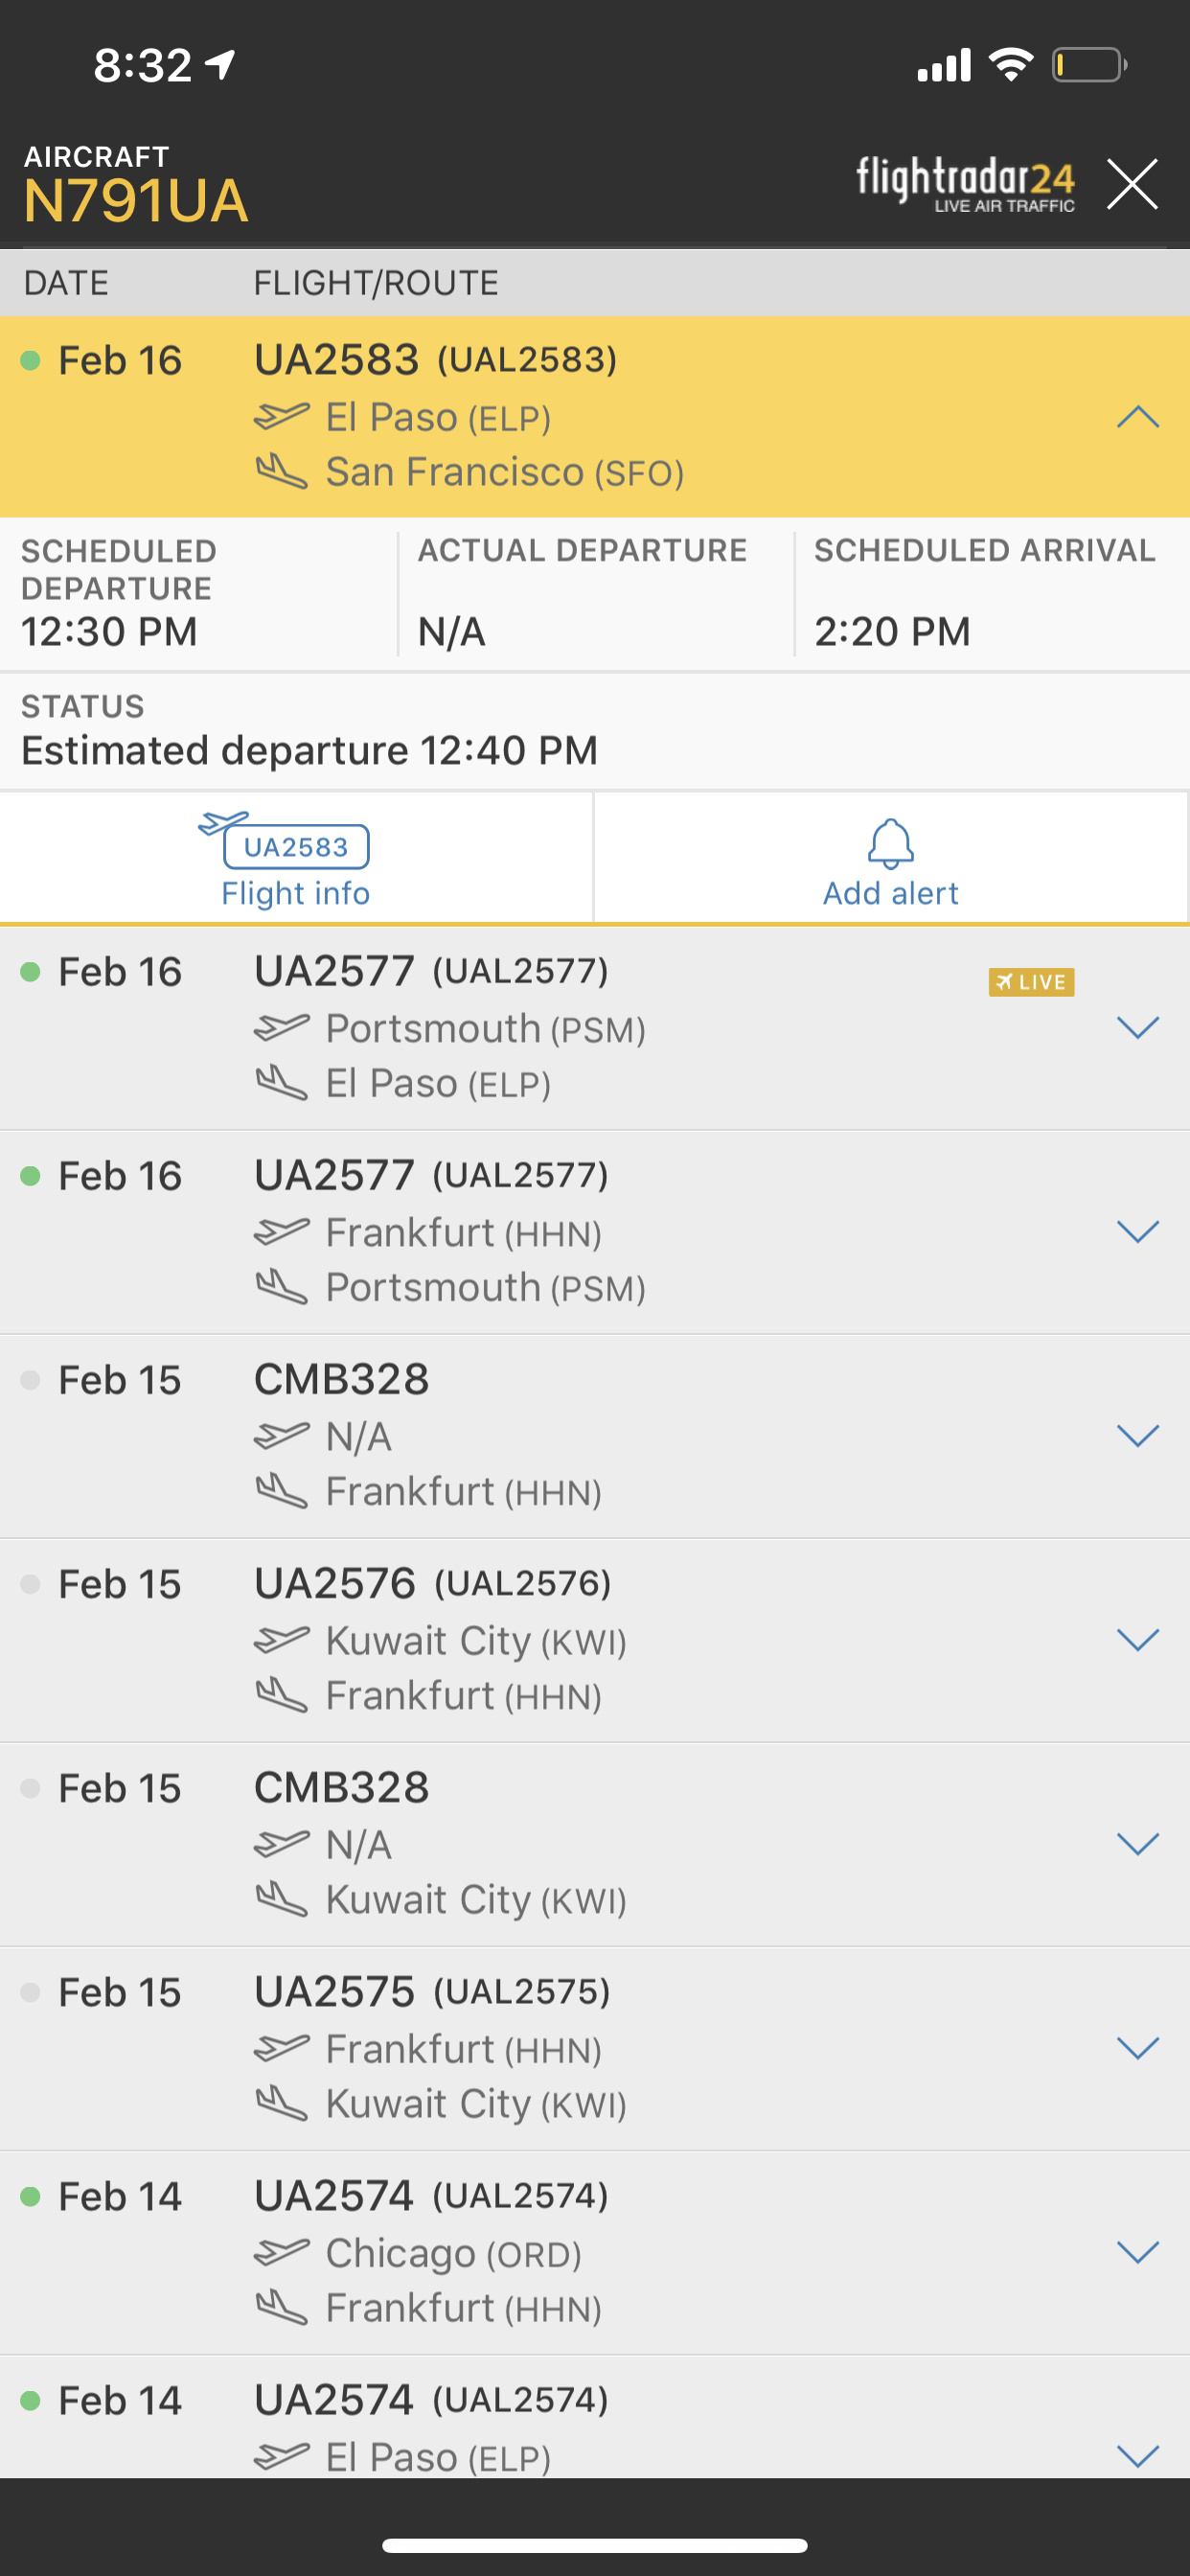Tap the Wi-Fi status icon
The width and height of the screenshot is (1190, 2576).
click(1010, 66)
